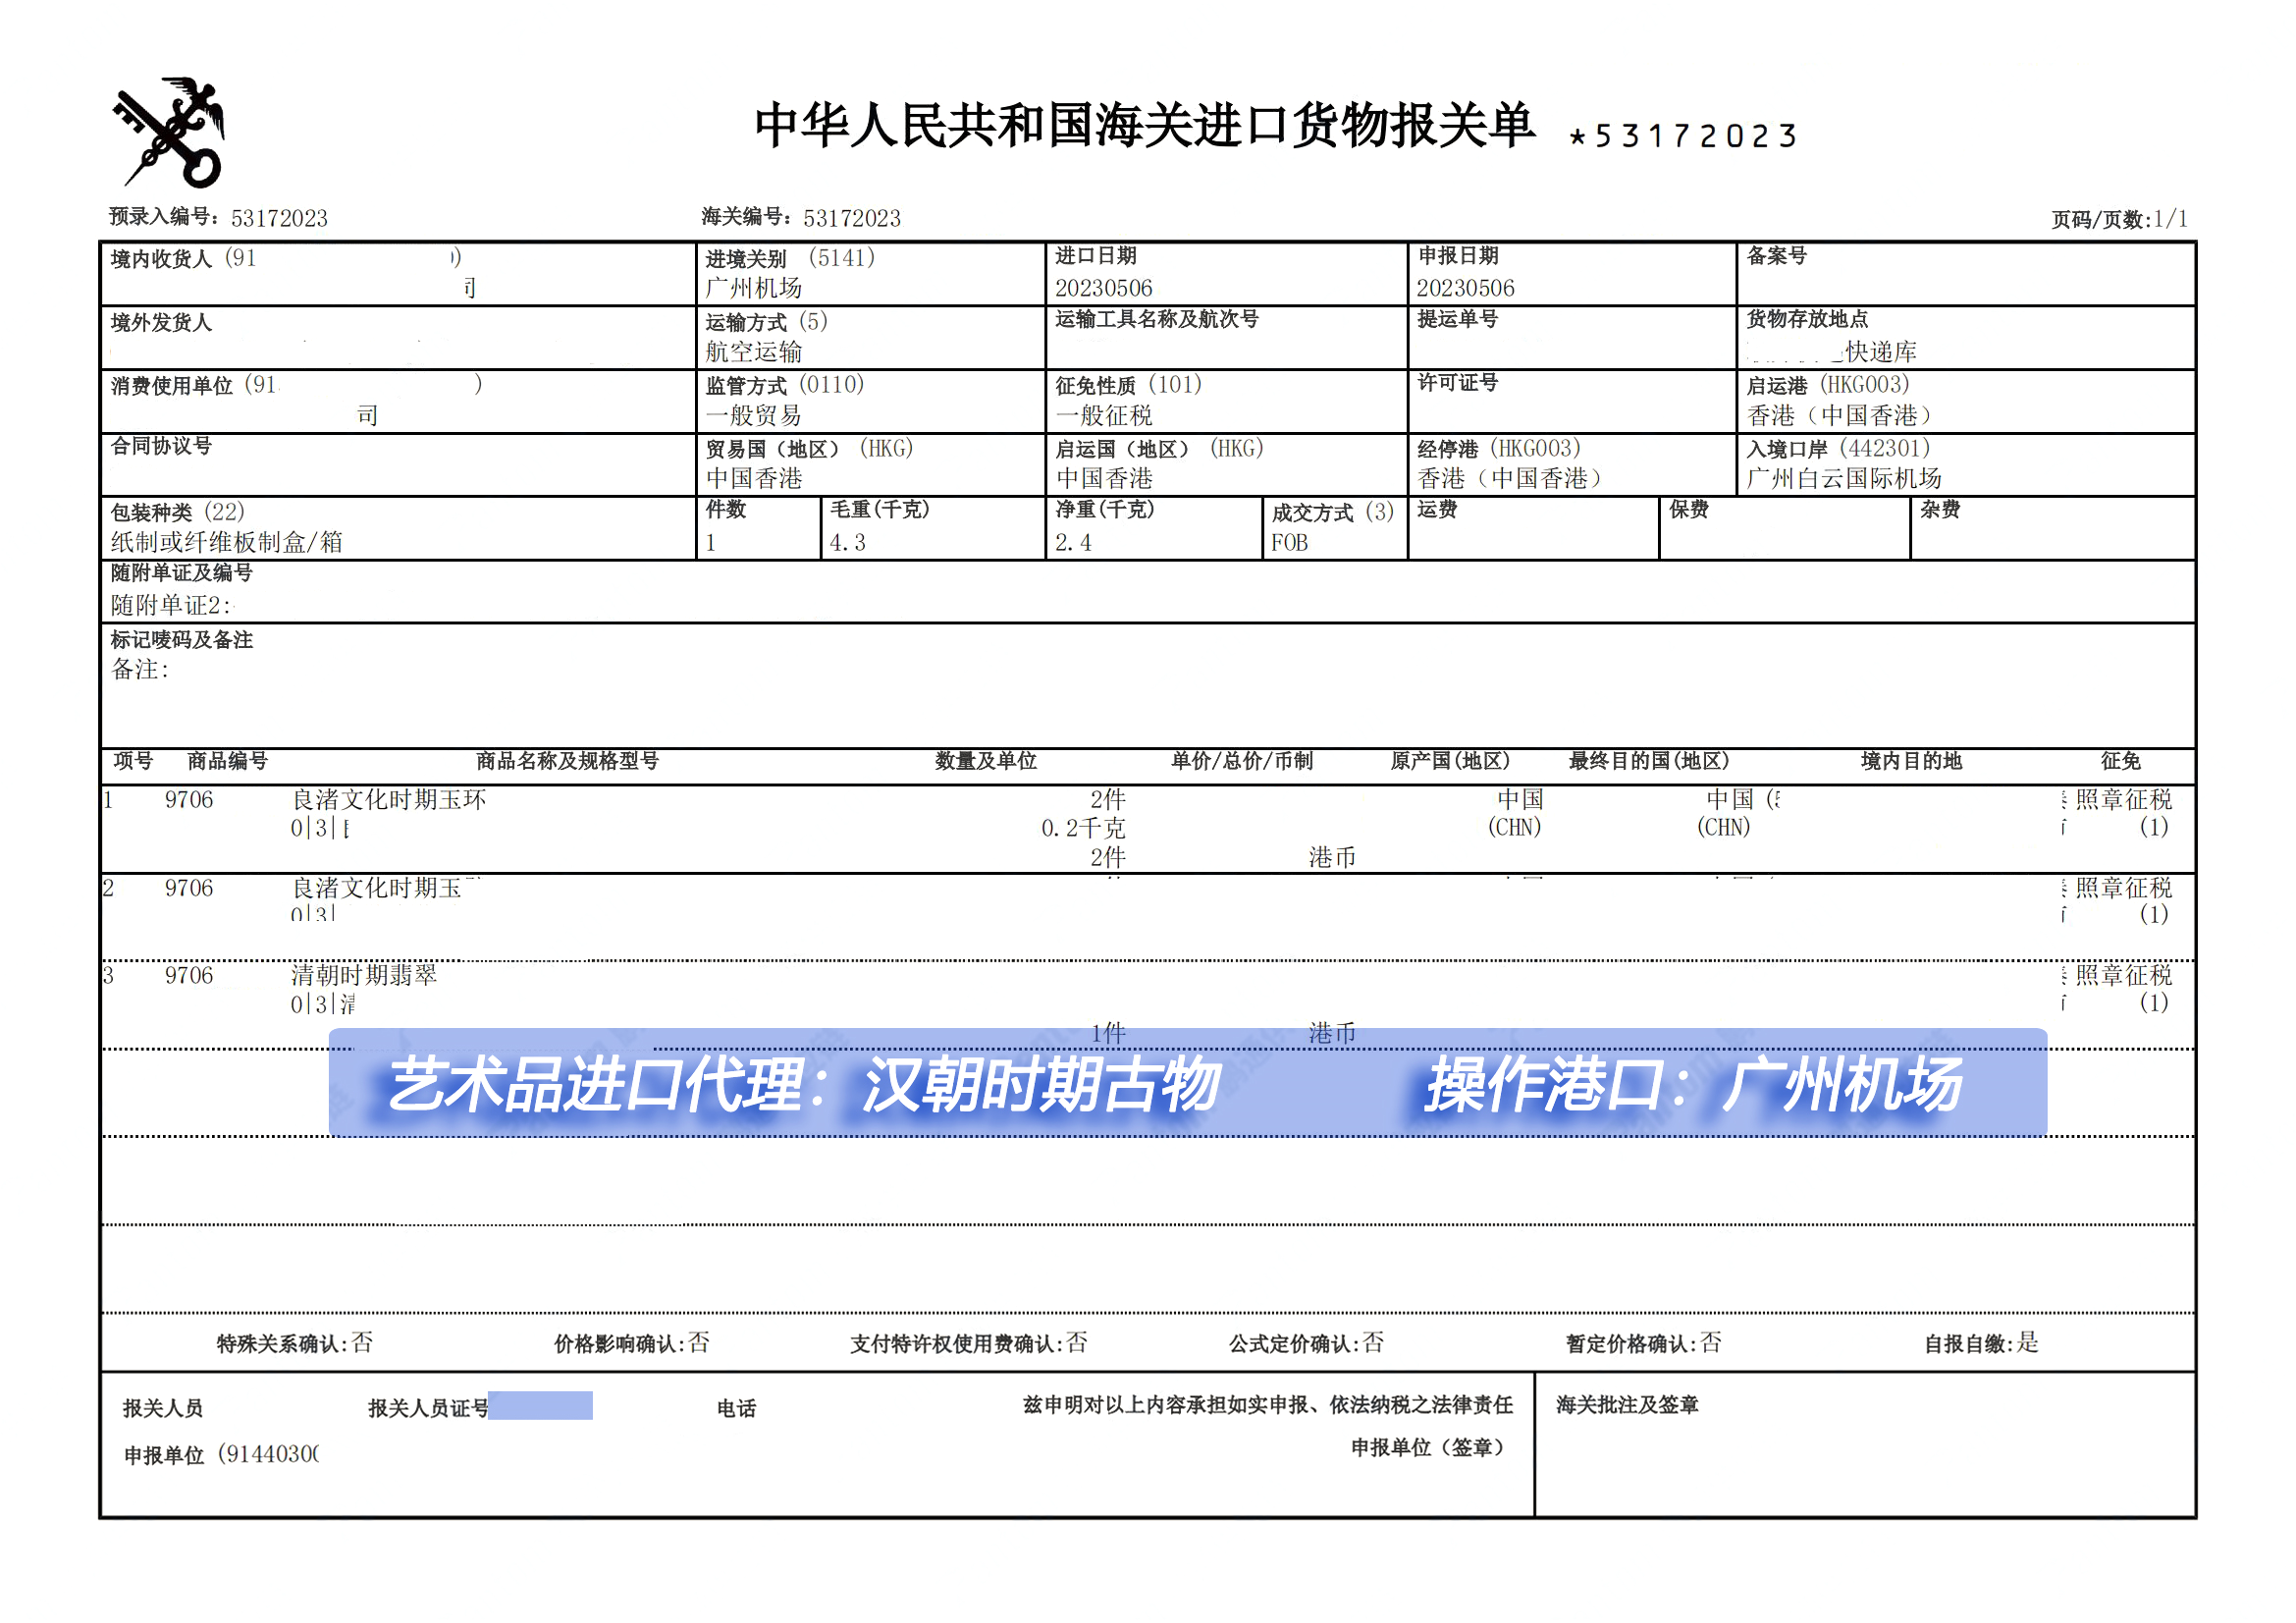Click the 良渚文化时期玉 name in item 2
Image resolution: width=2296 pixels, height=1623 pixels.
click(377, 888)
